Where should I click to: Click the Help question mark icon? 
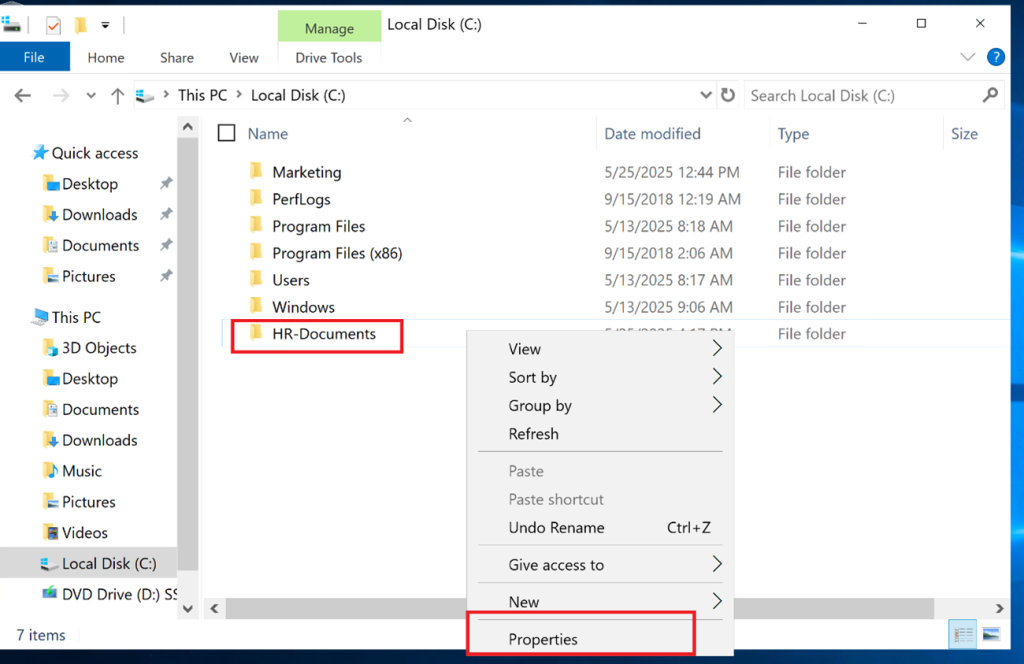pyautogui.click(x=995, y=57)
